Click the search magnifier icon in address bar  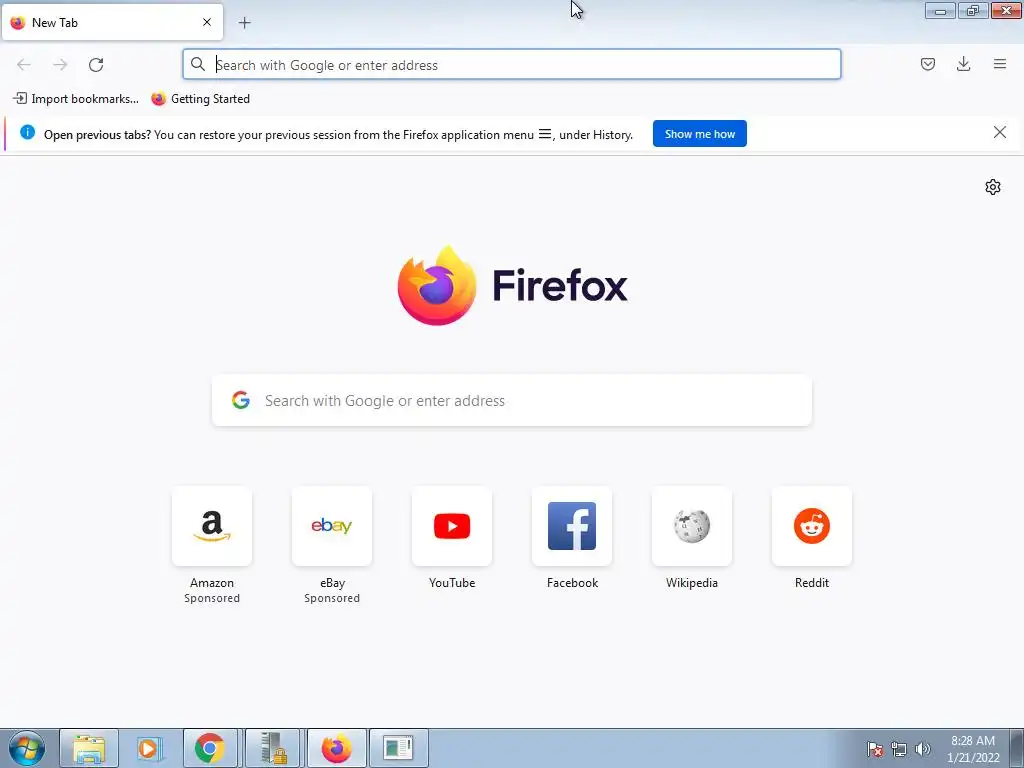coord(198,64)
